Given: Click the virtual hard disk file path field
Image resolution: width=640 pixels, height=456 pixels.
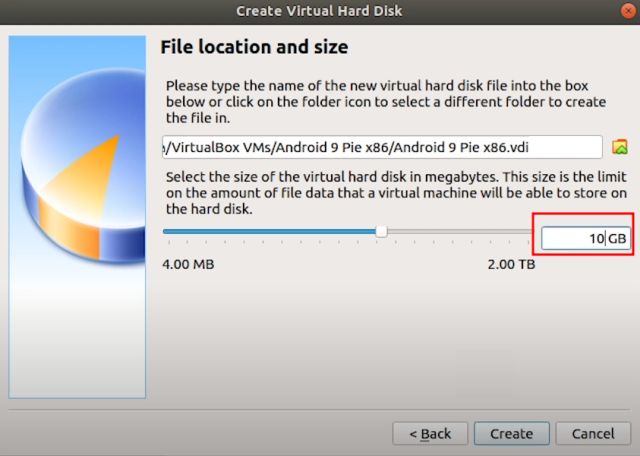Looking at the screenshot, I should click(x=382, y=147).
